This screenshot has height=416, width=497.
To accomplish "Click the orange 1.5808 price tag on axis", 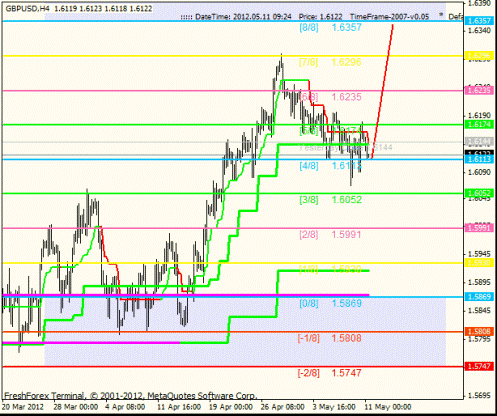I will coord(479,332).
